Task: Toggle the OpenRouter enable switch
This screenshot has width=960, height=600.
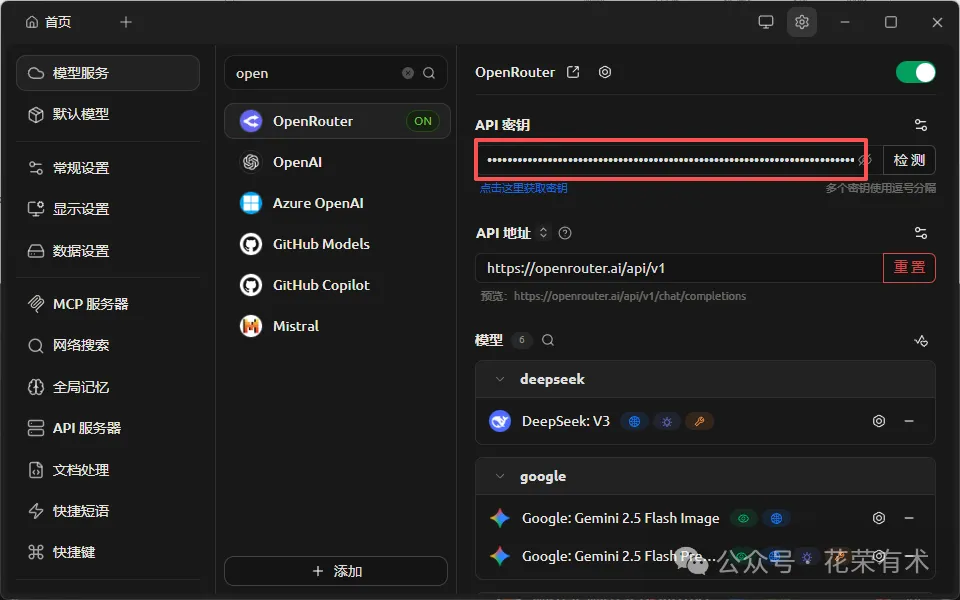Action: point(915,72)
